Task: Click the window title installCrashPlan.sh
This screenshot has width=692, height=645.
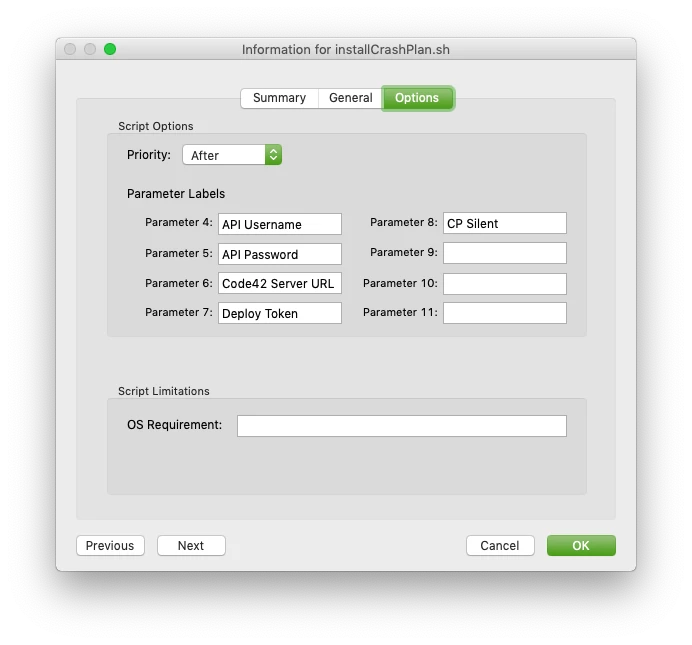Action: tap(346, 49)
